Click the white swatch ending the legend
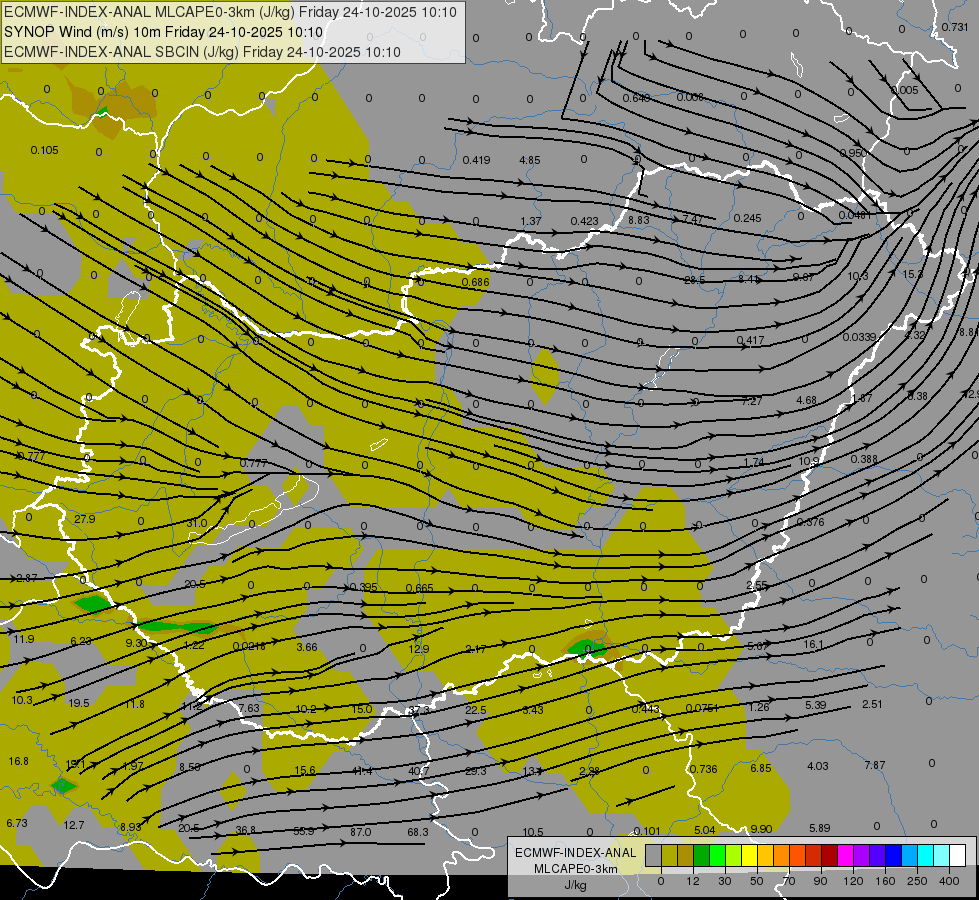Screen dimensions: 979x900 pyautogui.click(x=958, y=855)
